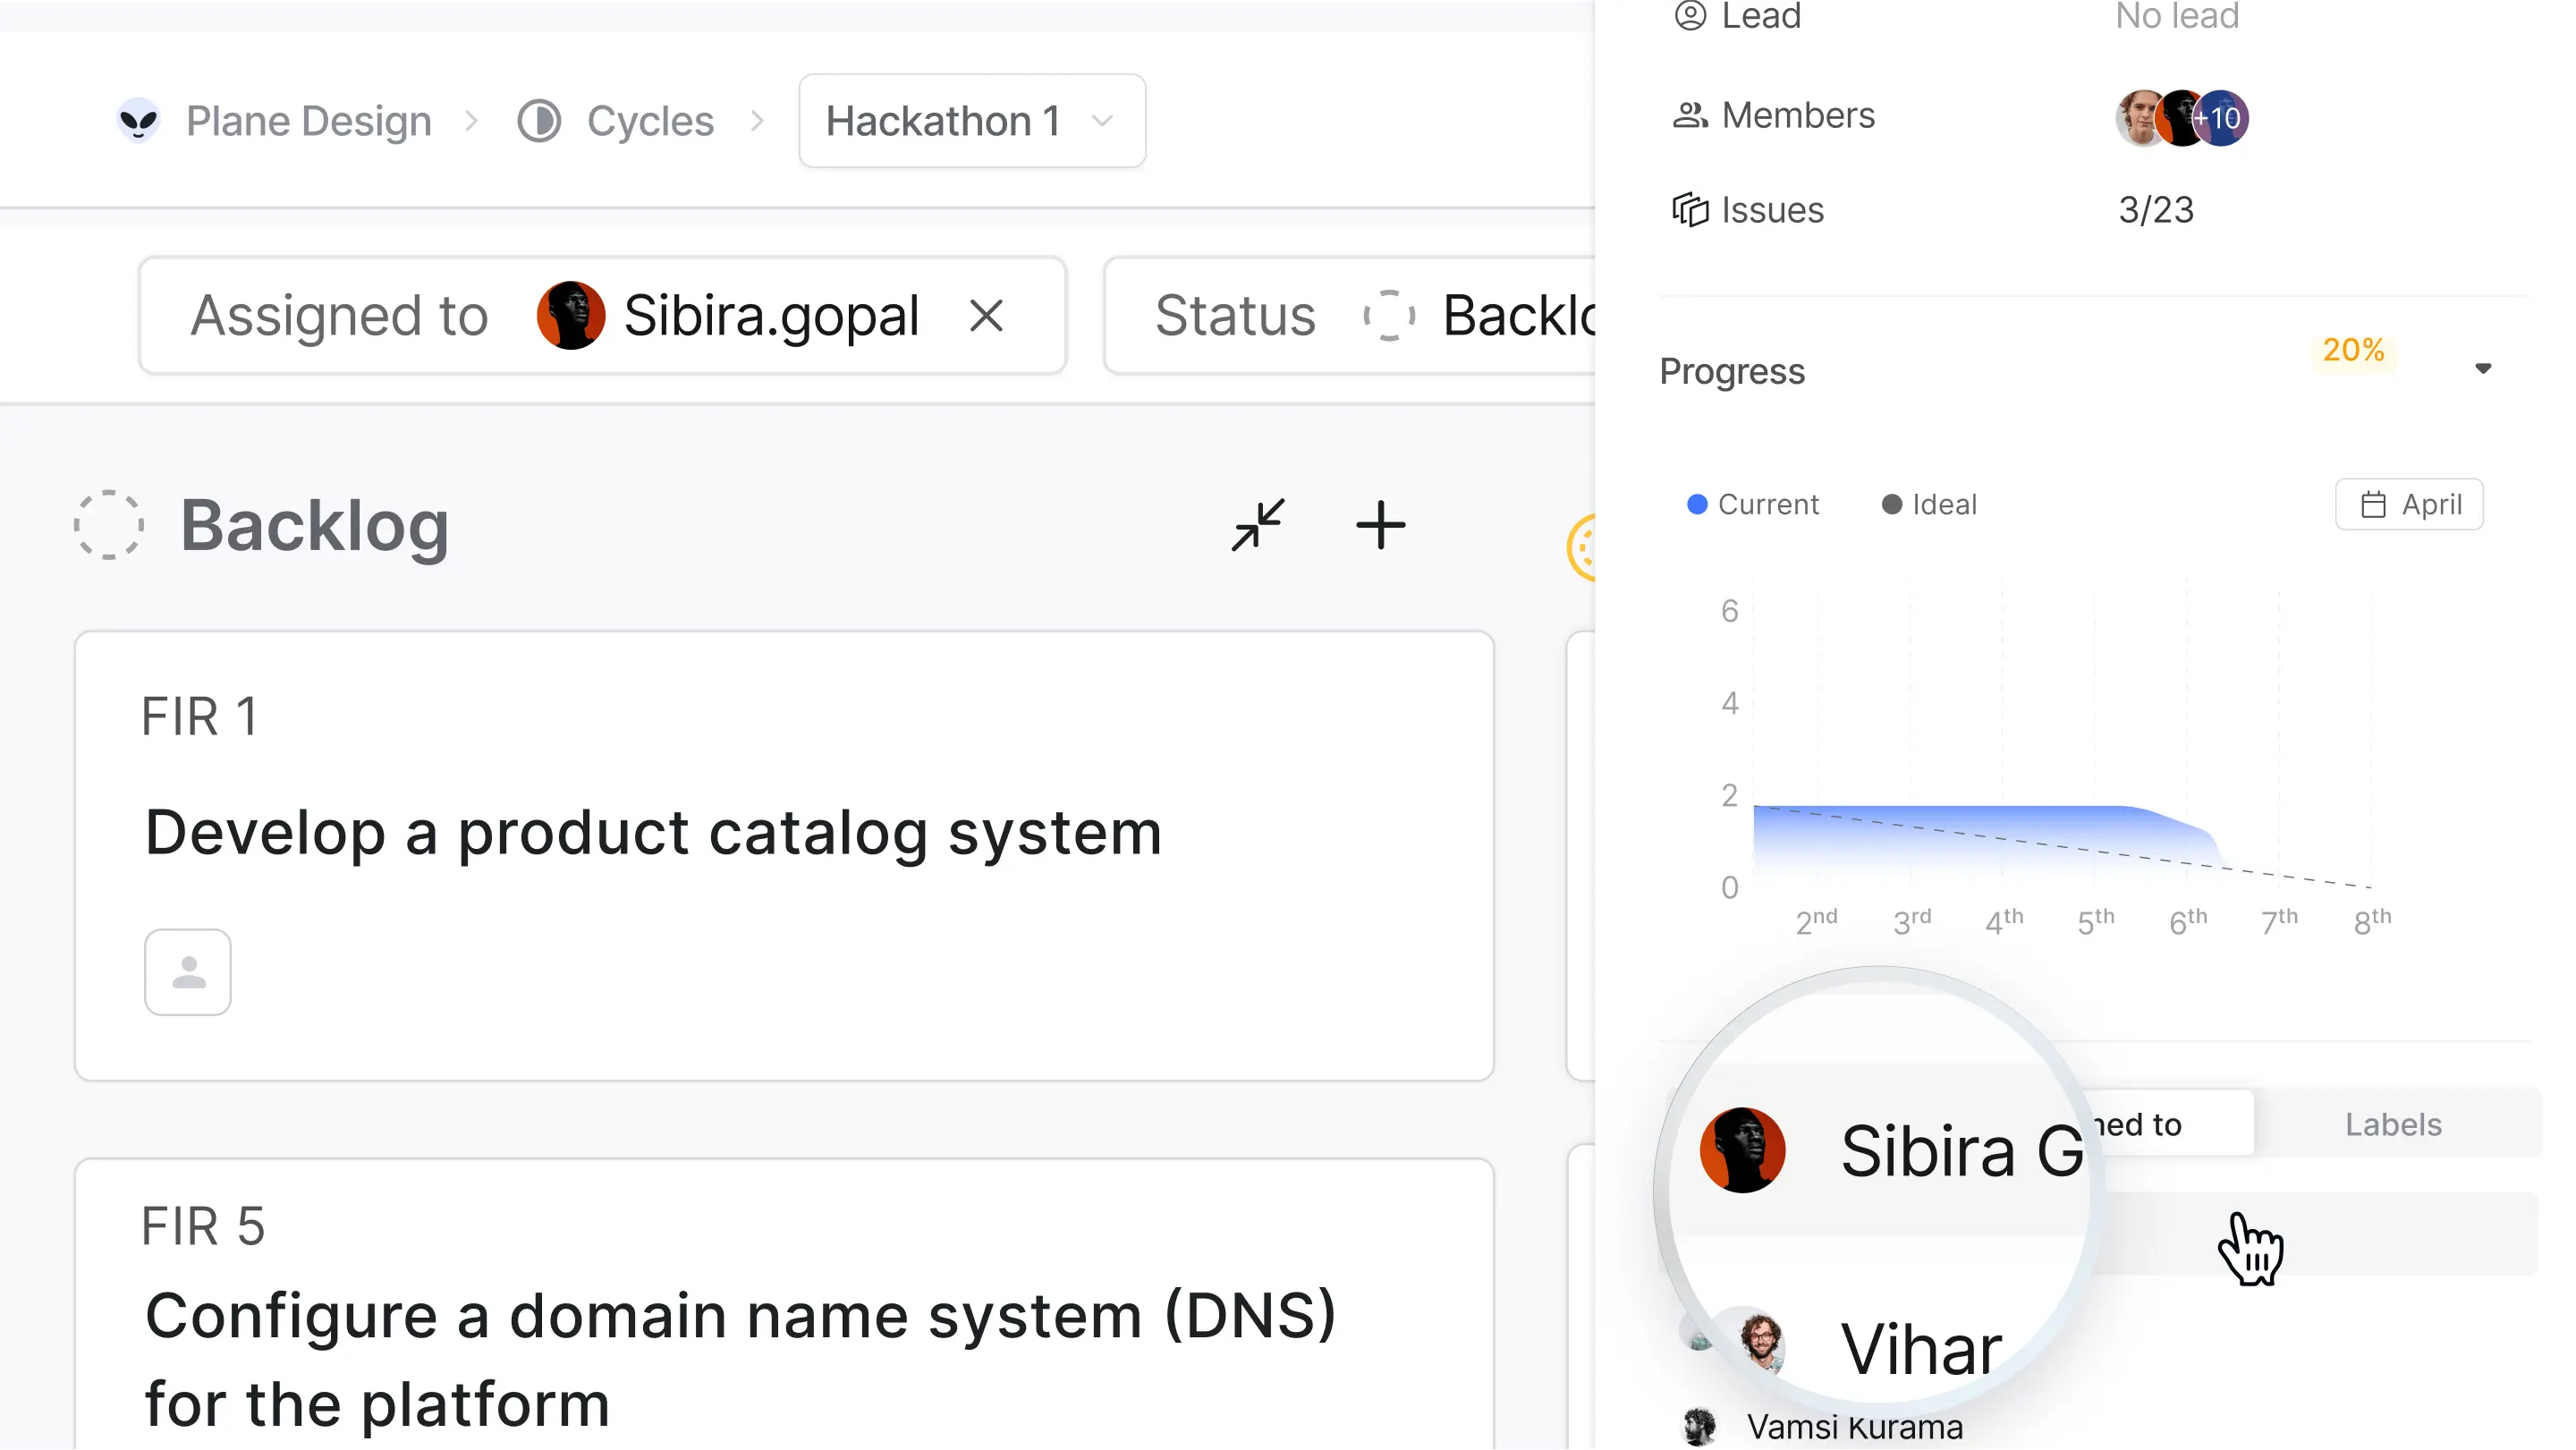Screen dimensions: 2576x1450
Task: Collapse the Backlog section with the shrink icon
Action: (1258, 526)
